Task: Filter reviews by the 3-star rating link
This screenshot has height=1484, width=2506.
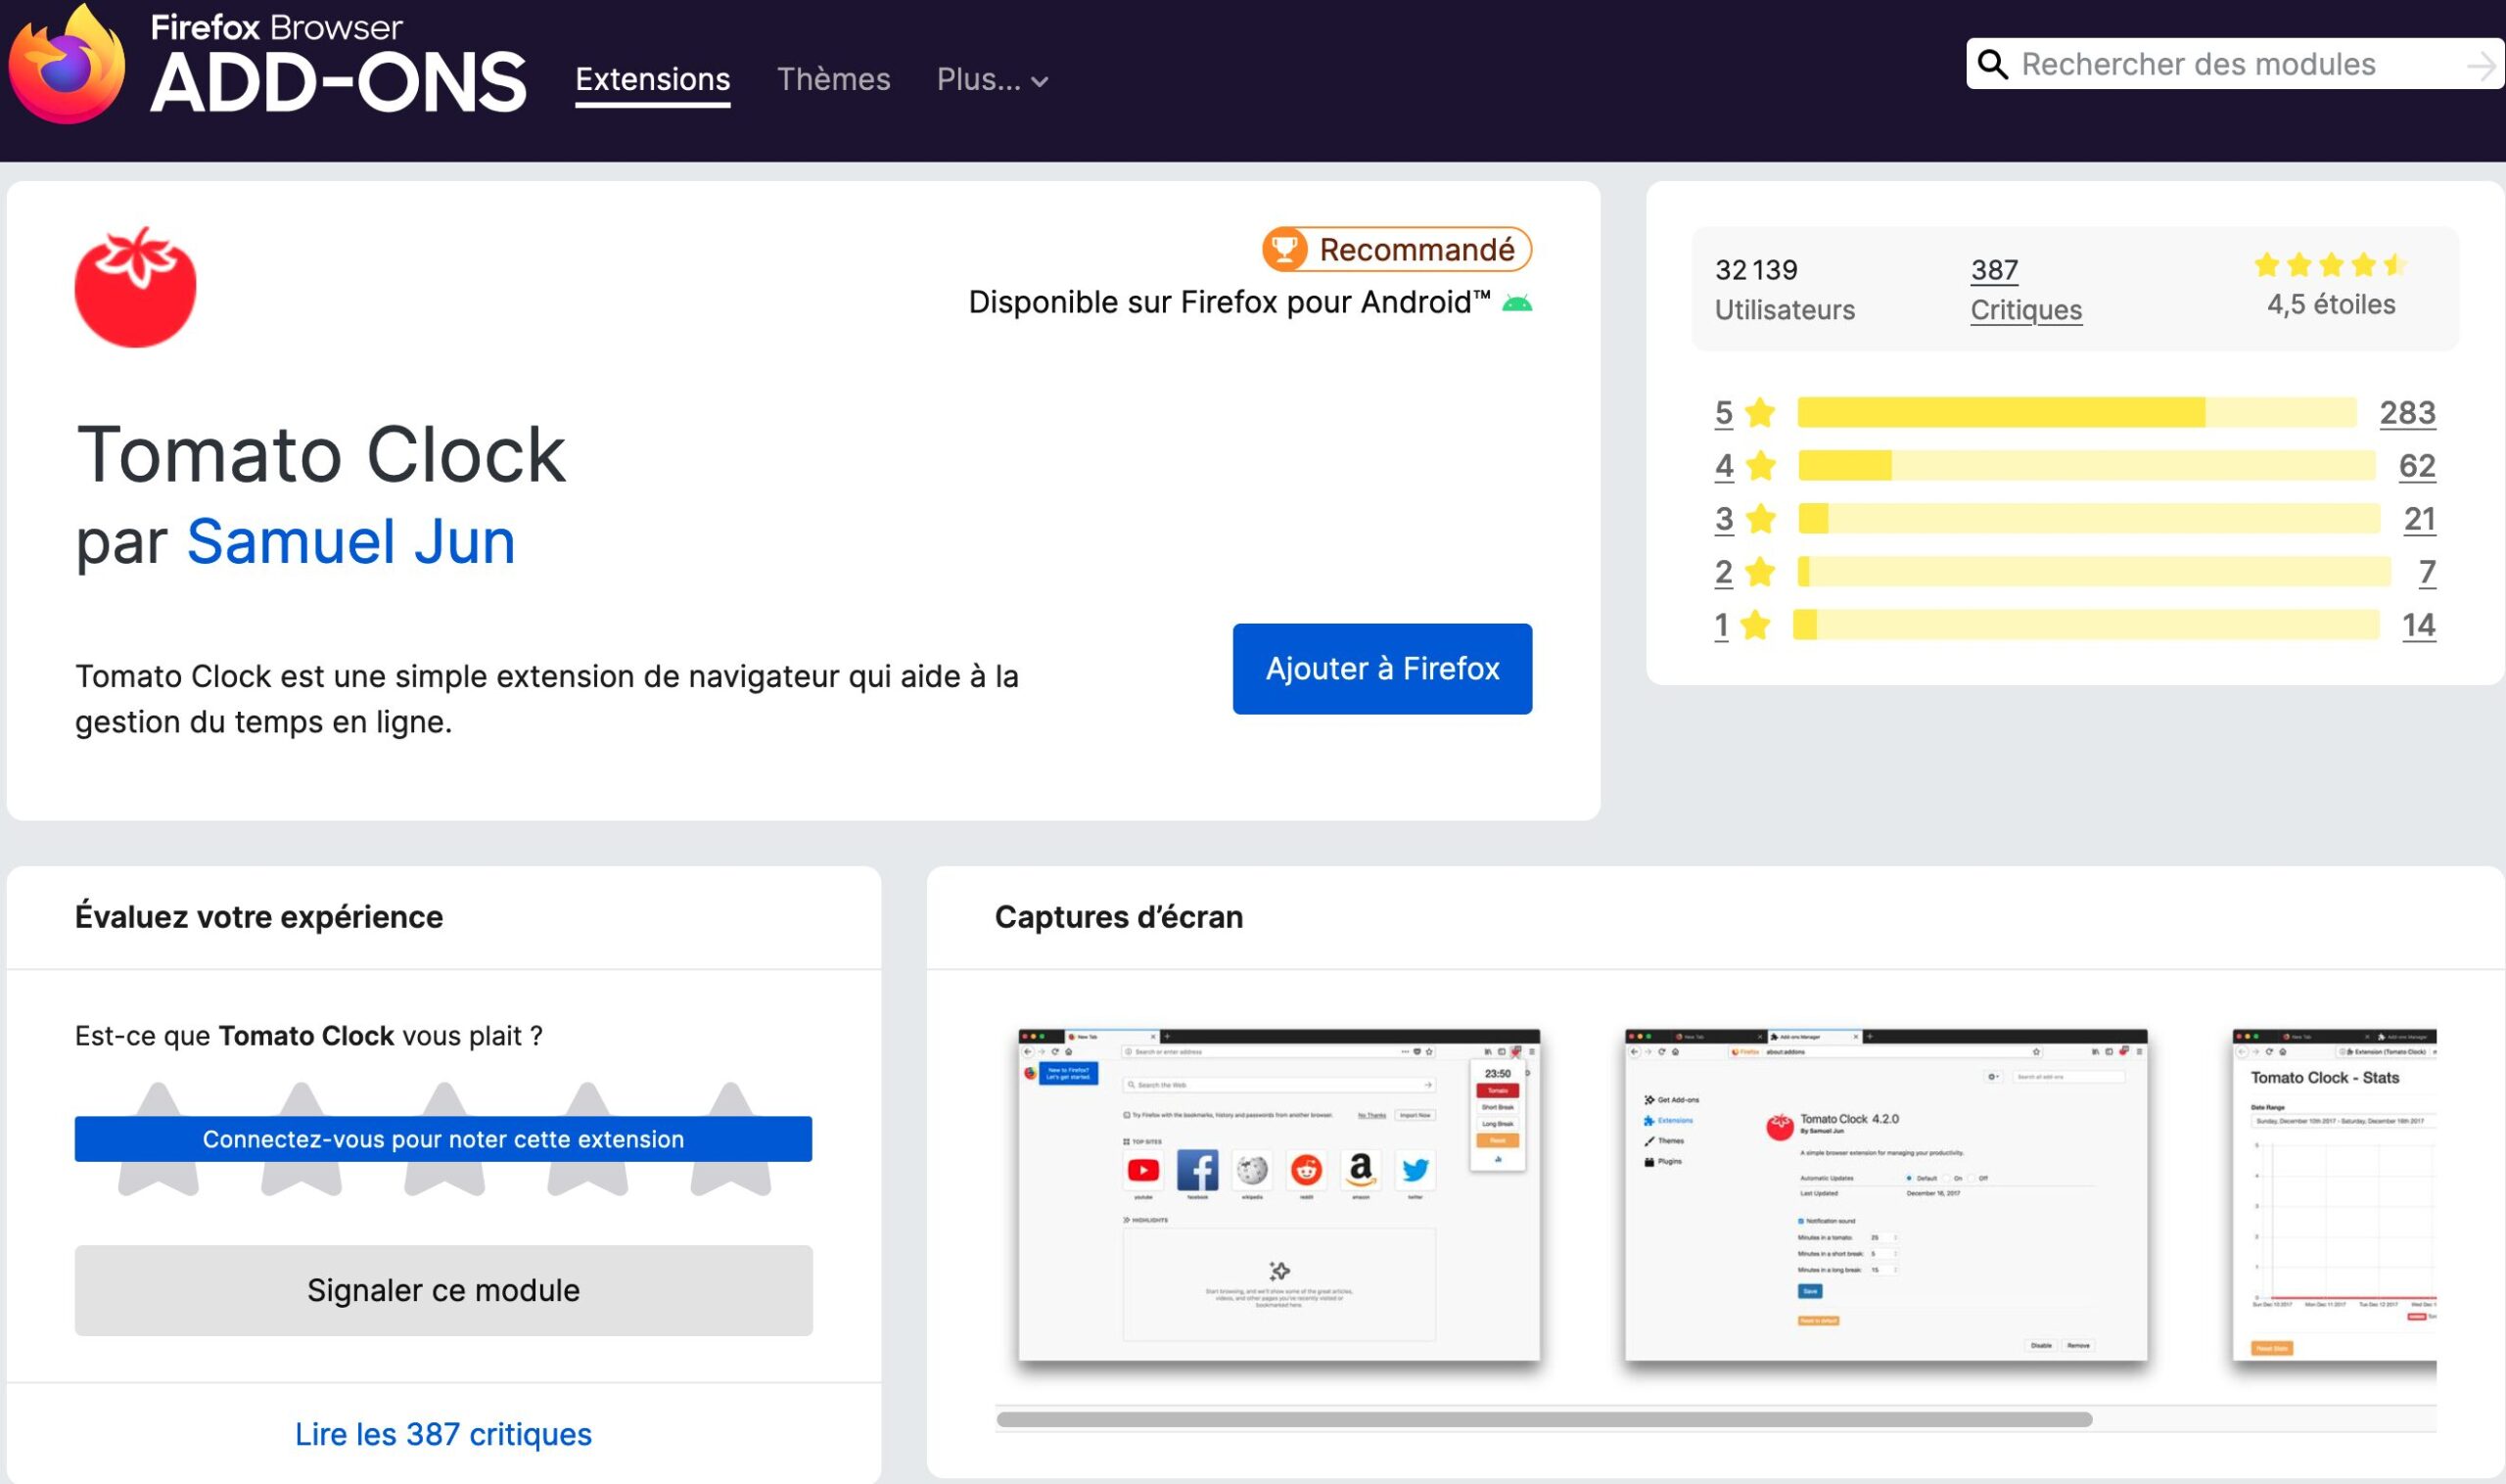Action: (1746, 518)
